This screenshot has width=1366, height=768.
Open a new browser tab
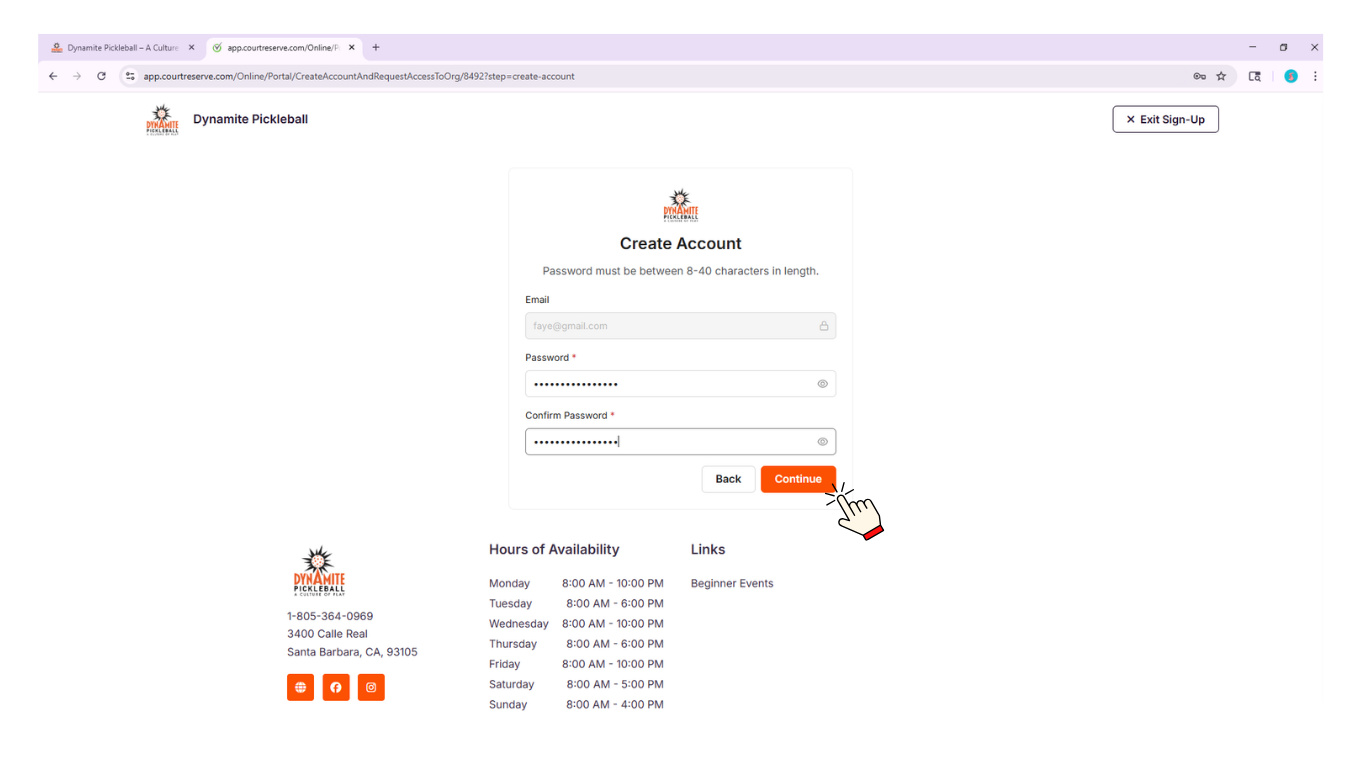tap(376, 47)
